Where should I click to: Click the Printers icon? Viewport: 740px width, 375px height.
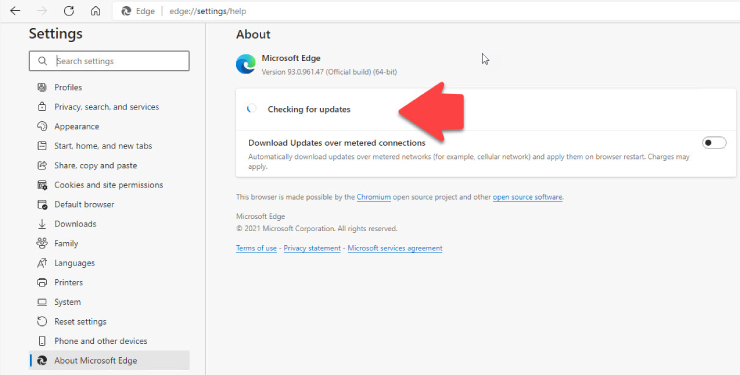pyautogui.click(x=42, y=282)
